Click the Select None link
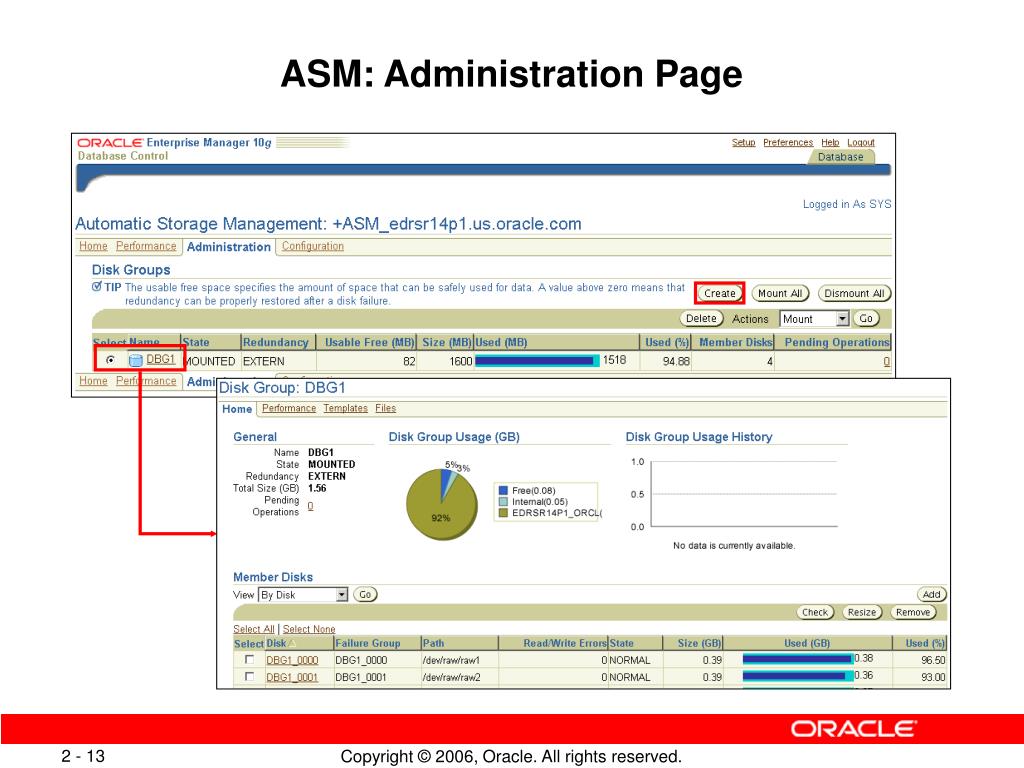1024x768 pixels. 309,629
